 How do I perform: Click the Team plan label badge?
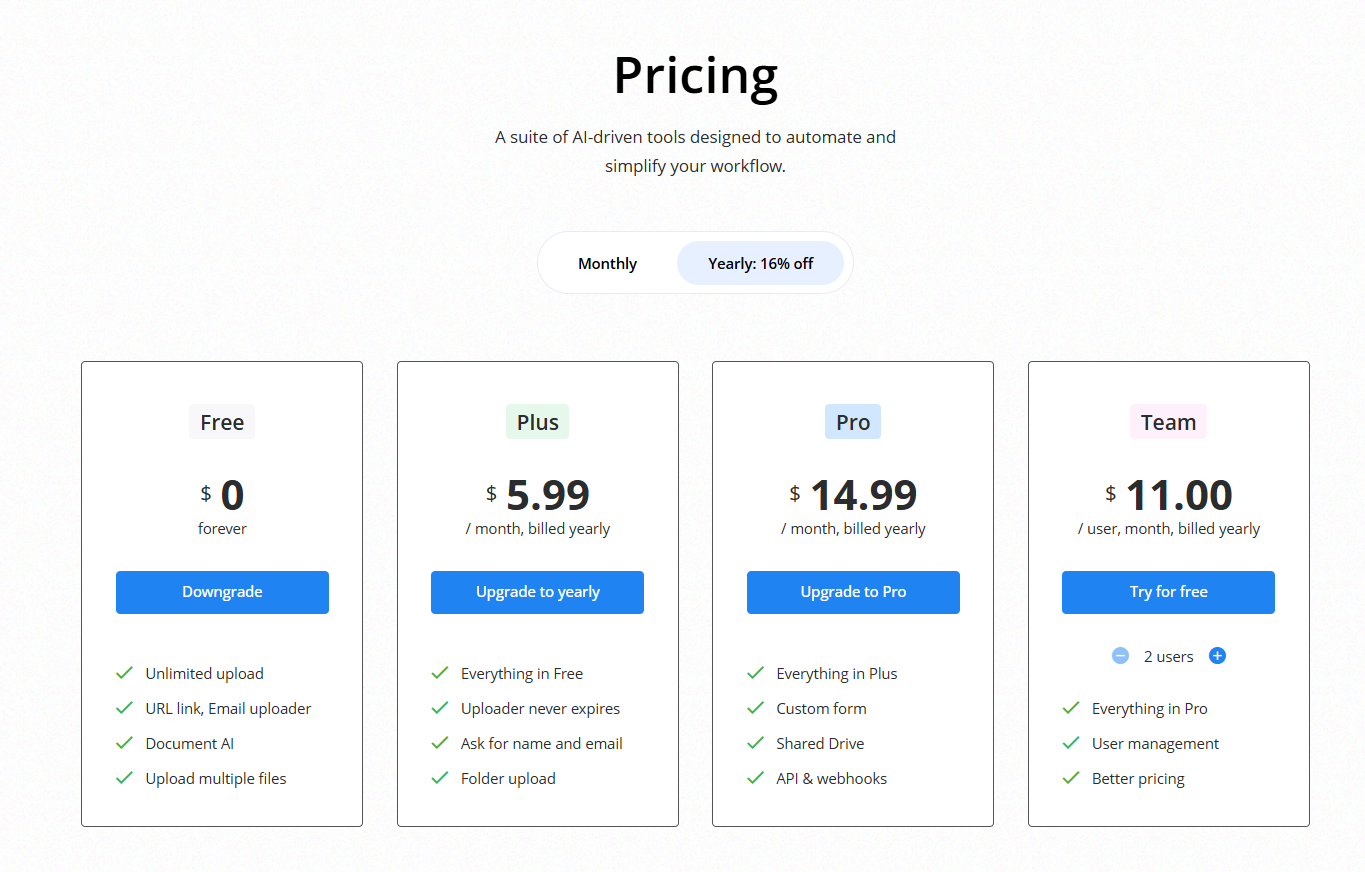tap(1168, 422)
